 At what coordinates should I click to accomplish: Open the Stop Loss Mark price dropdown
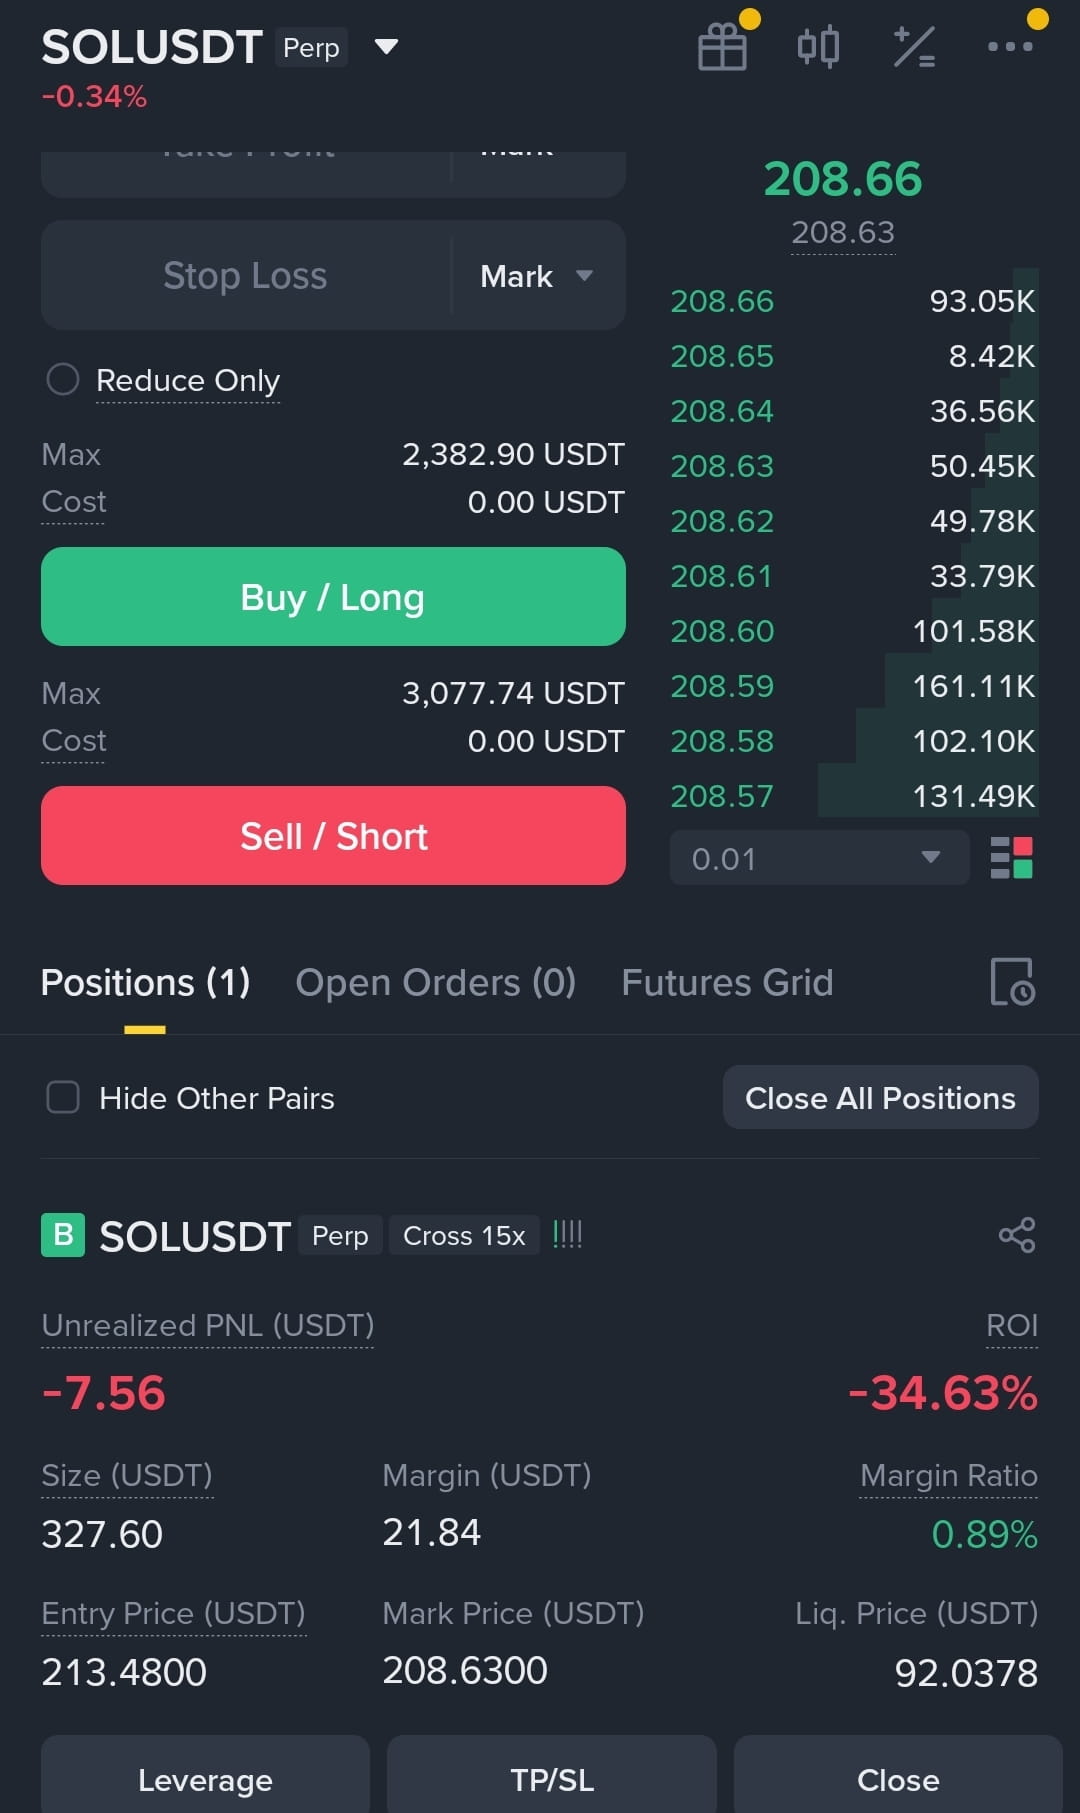[x=538, y=276]
